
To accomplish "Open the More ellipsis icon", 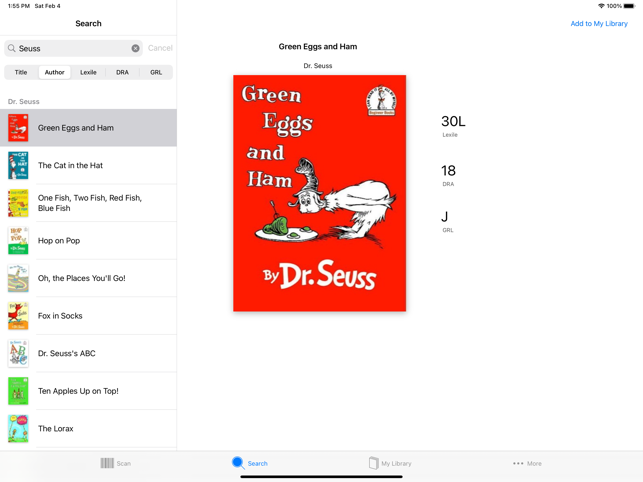I will [518, 463].
